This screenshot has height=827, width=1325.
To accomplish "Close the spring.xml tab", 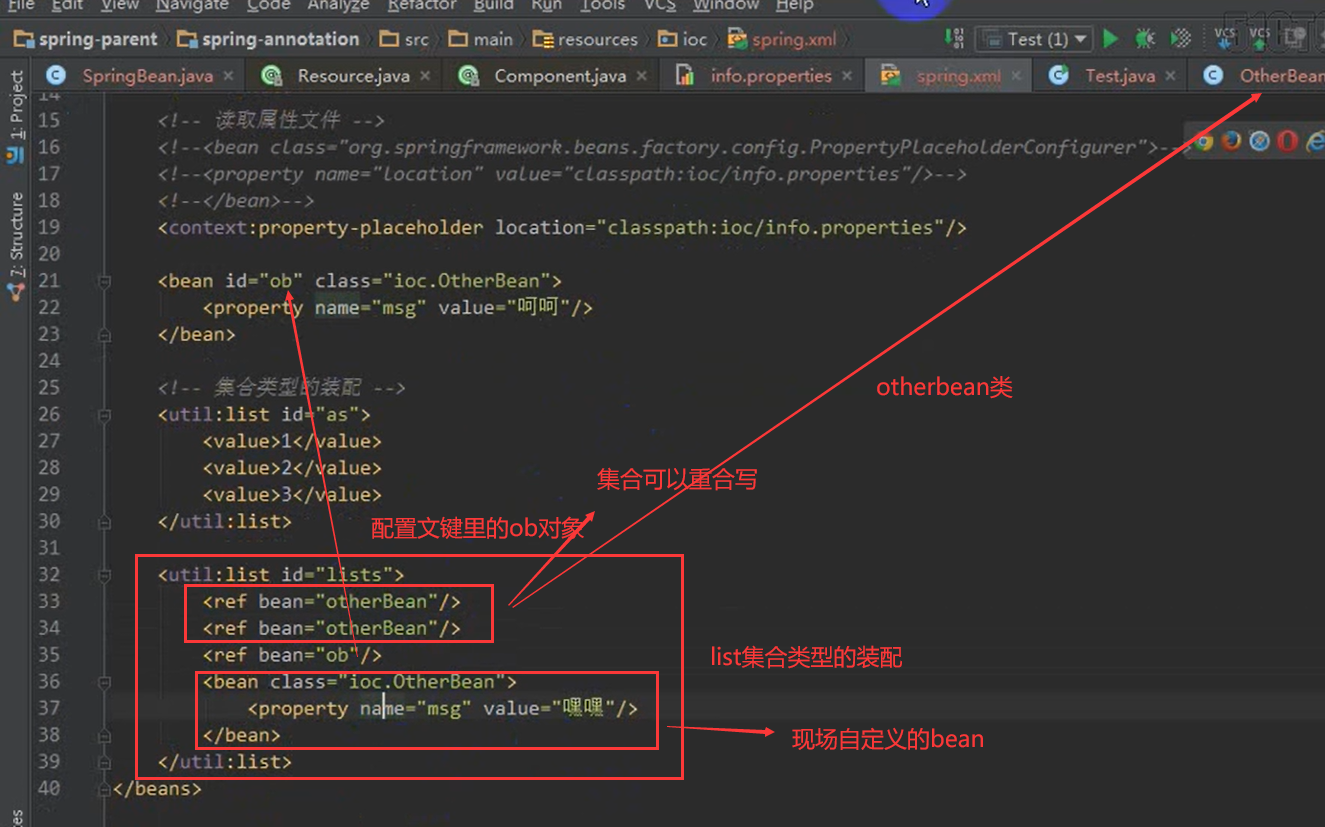I will (1017, 76).
